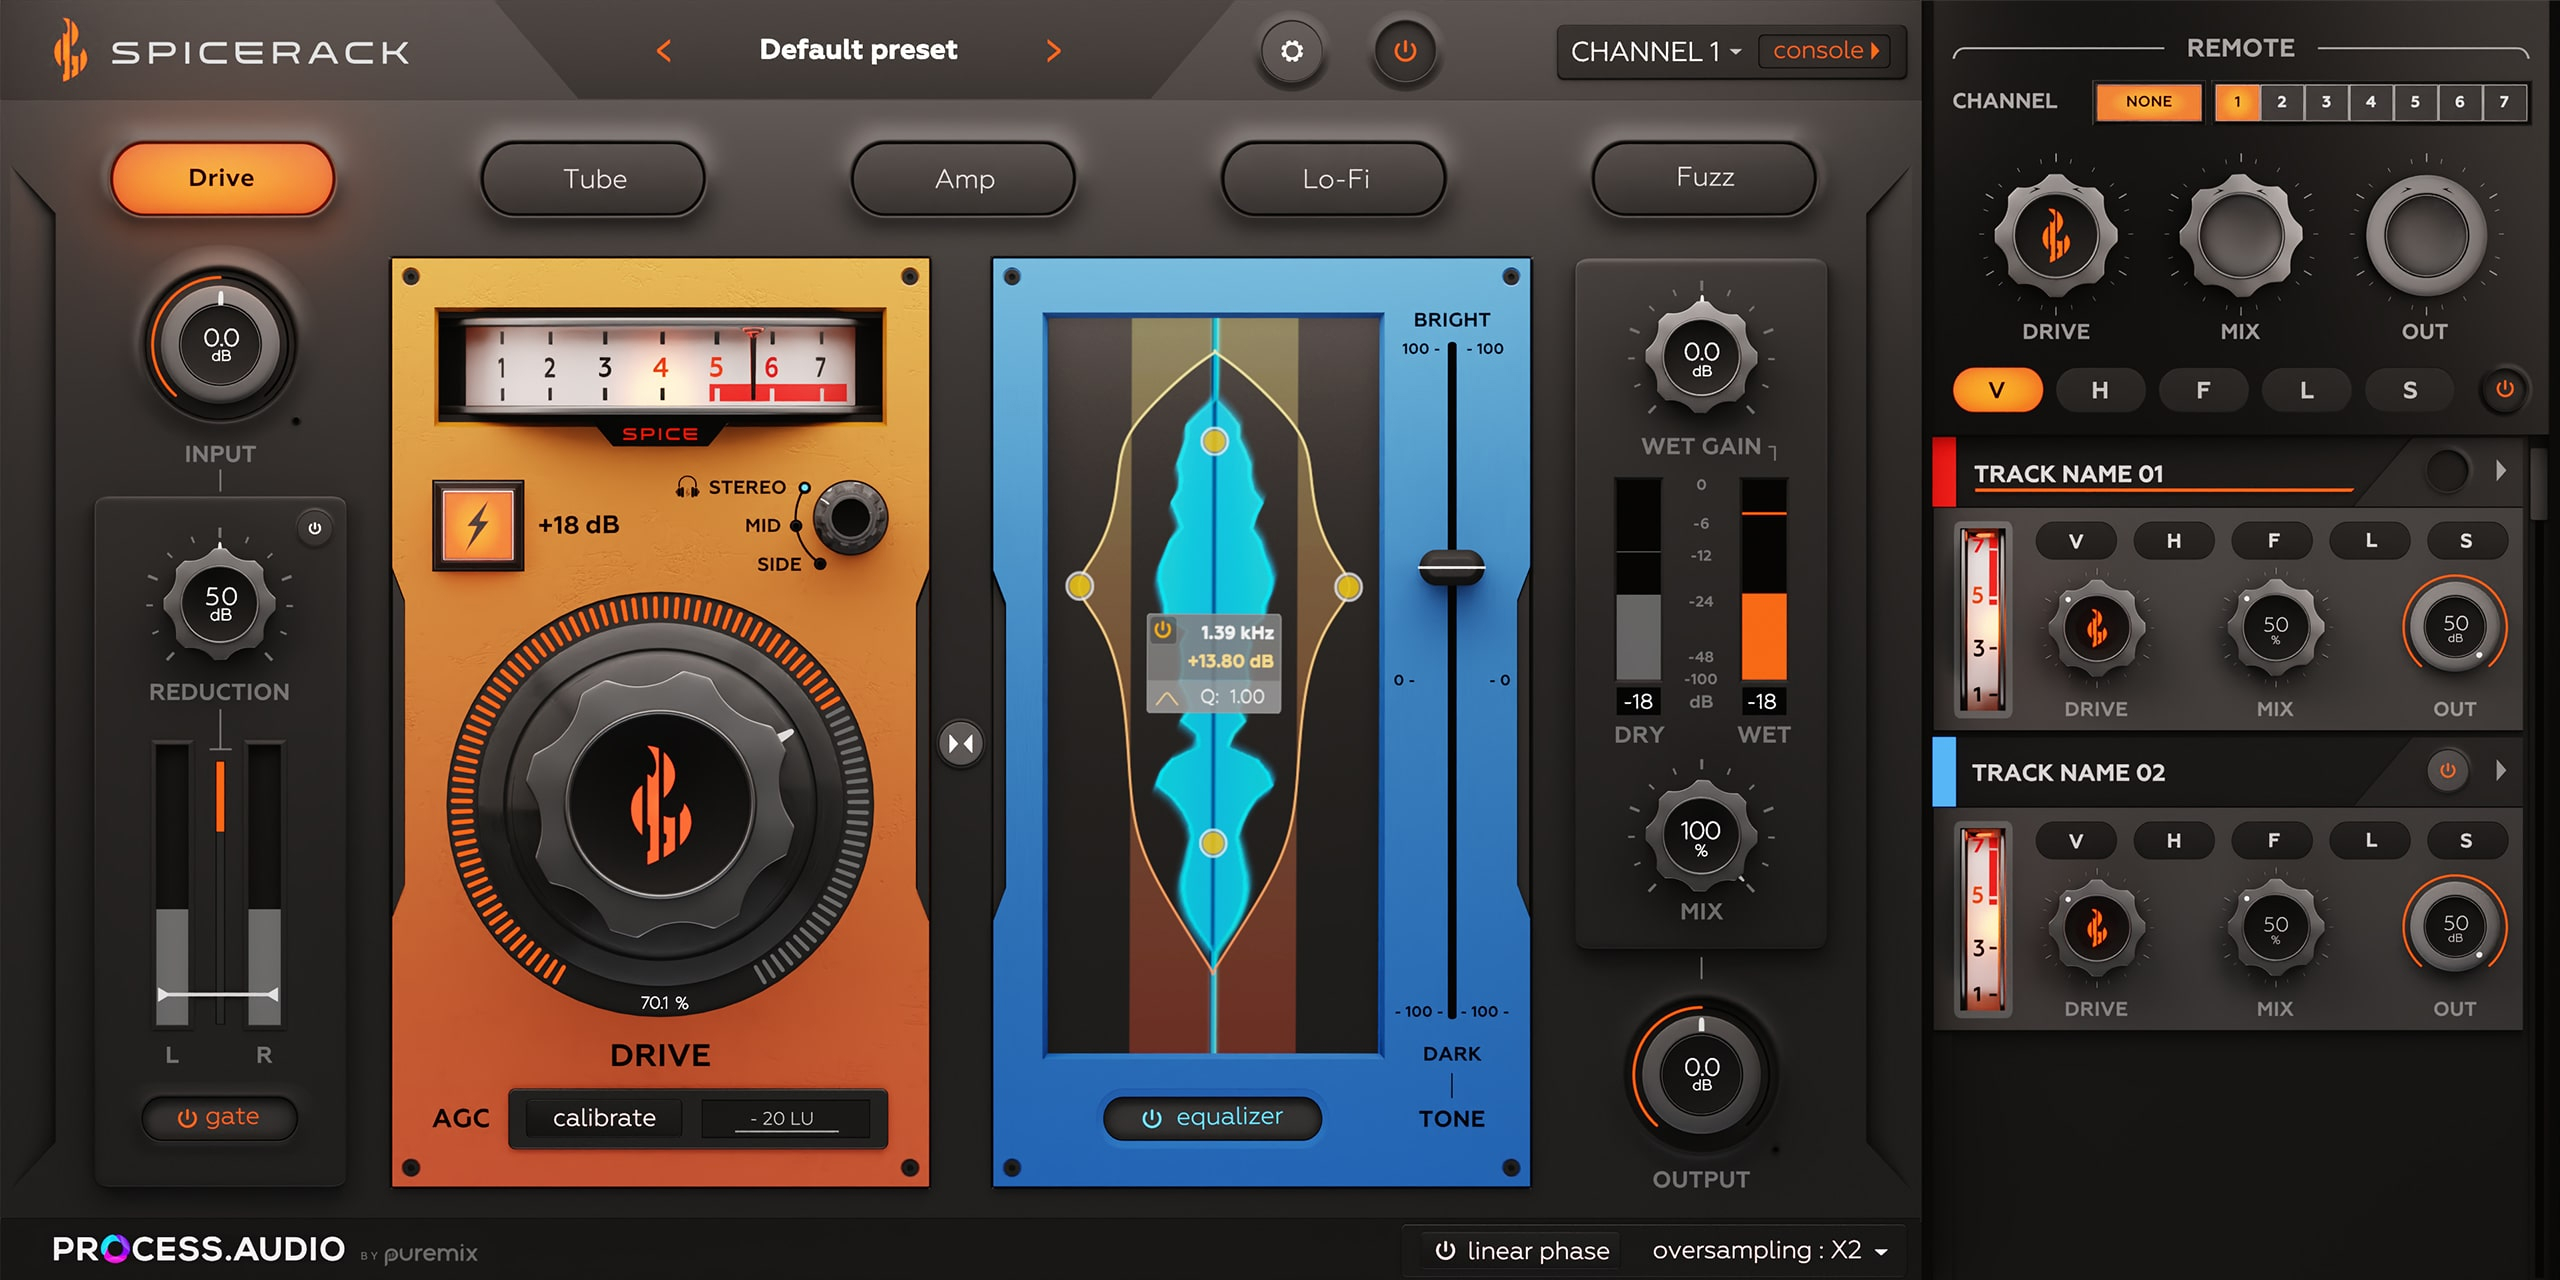The height and width of the screenshot is (1280, 2560).
Task: Click the OUTPUT 0.0 dB knob
Action: point(1701,1075)
